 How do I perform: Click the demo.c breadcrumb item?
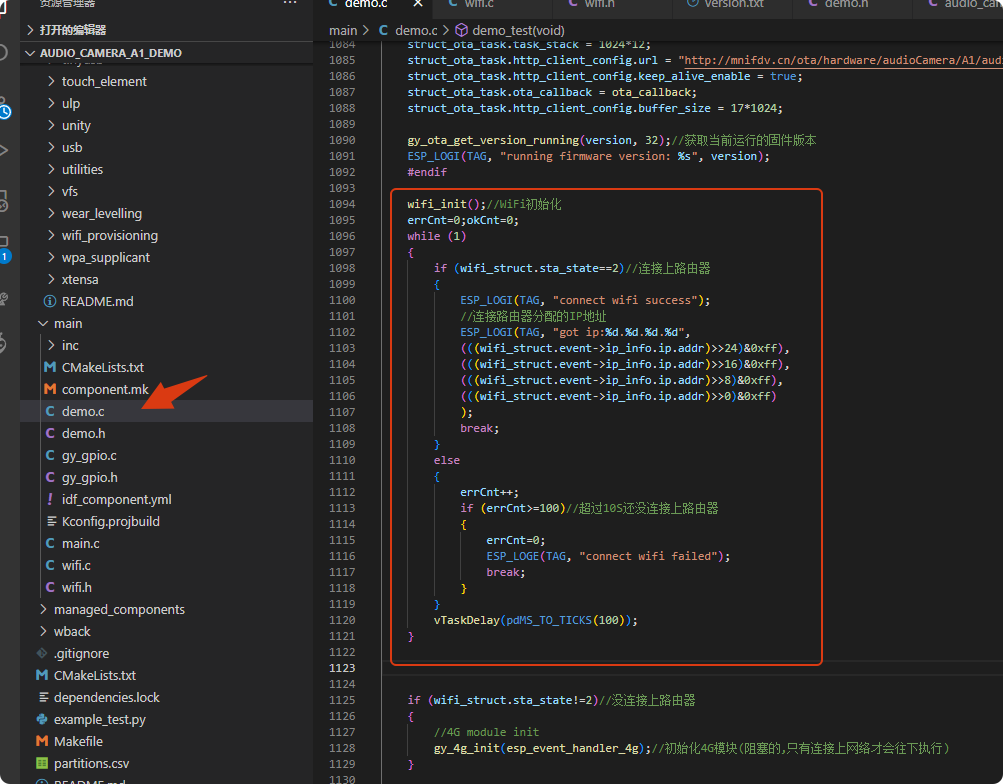pos(415,31)
